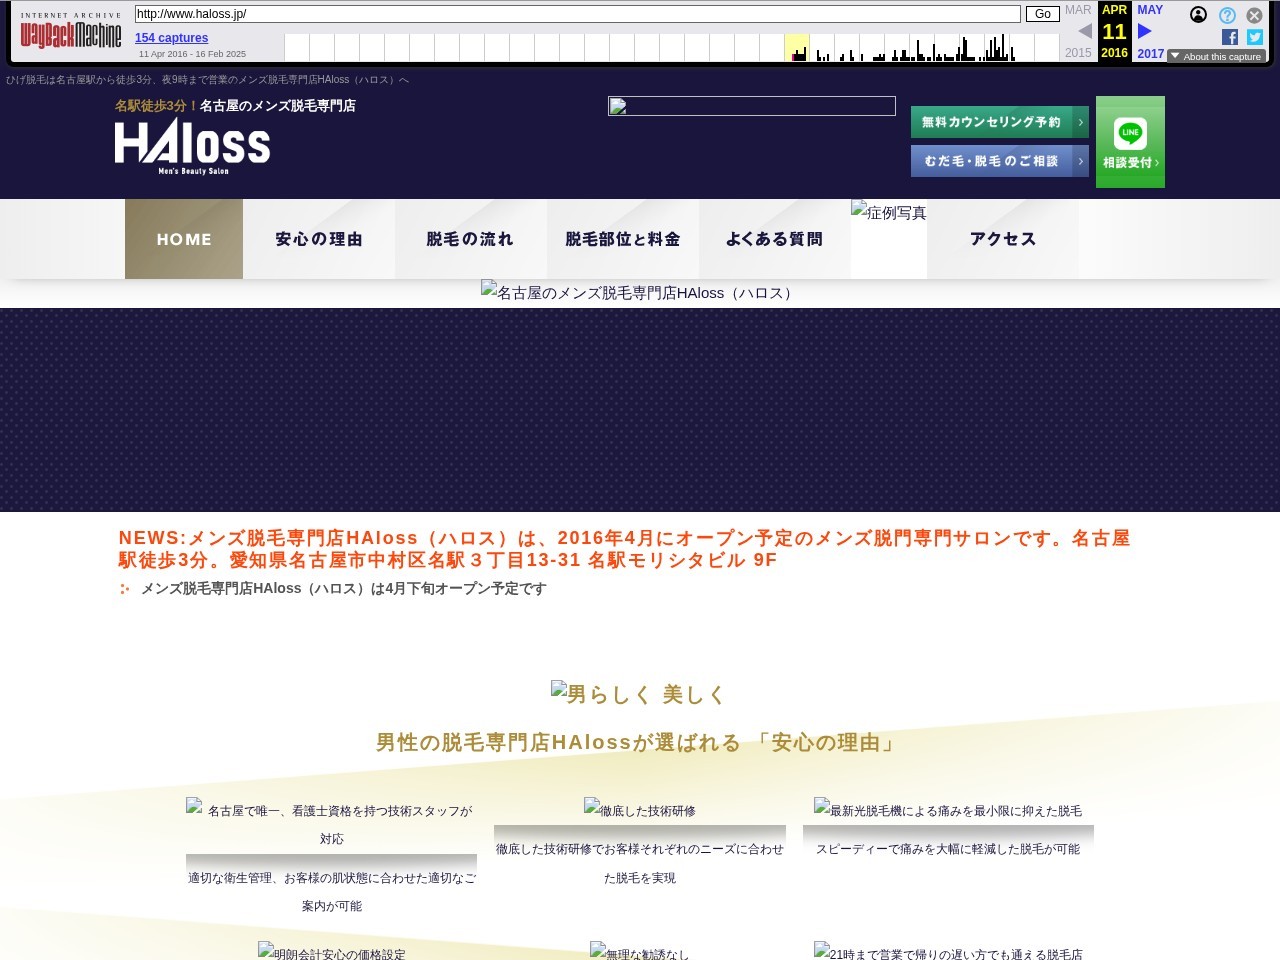
Task: Jump to 2015 captures
Action: coord(1078,53)
